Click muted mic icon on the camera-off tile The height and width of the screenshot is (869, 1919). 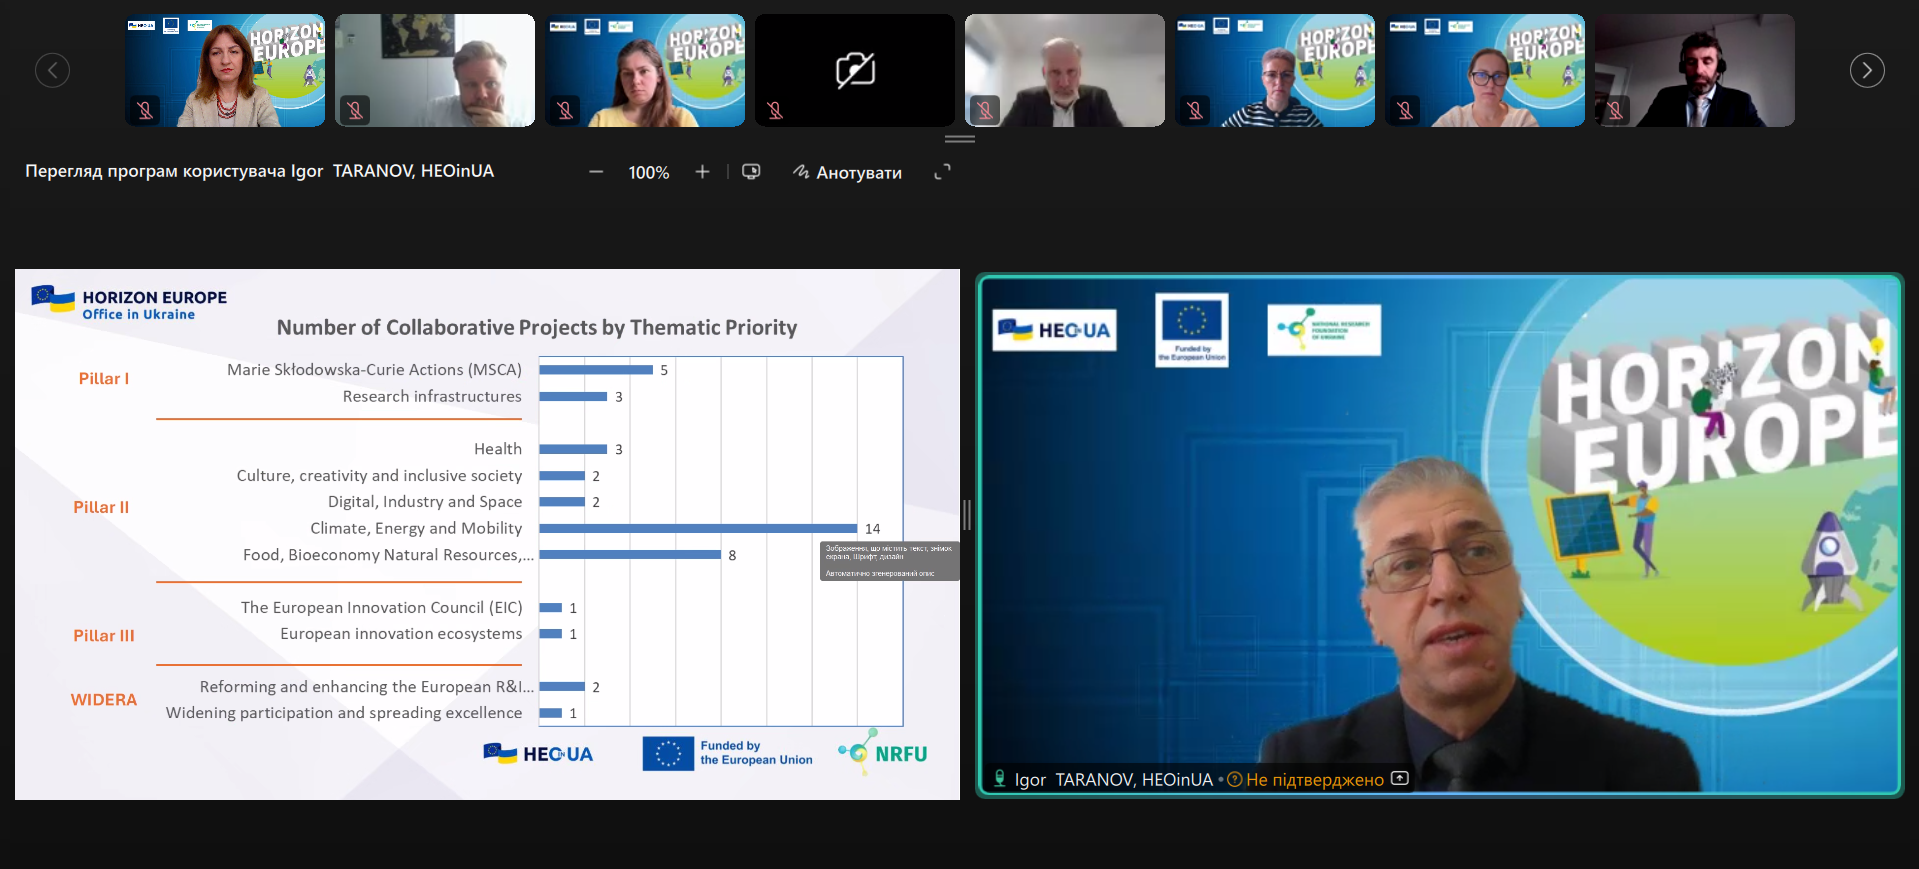click(x=775, y=110)
